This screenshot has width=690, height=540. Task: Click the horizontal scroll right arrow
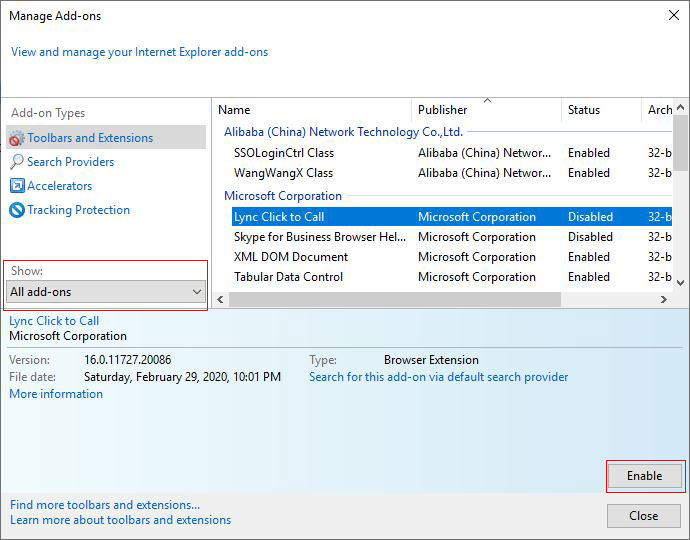click(x=664, y=300)
